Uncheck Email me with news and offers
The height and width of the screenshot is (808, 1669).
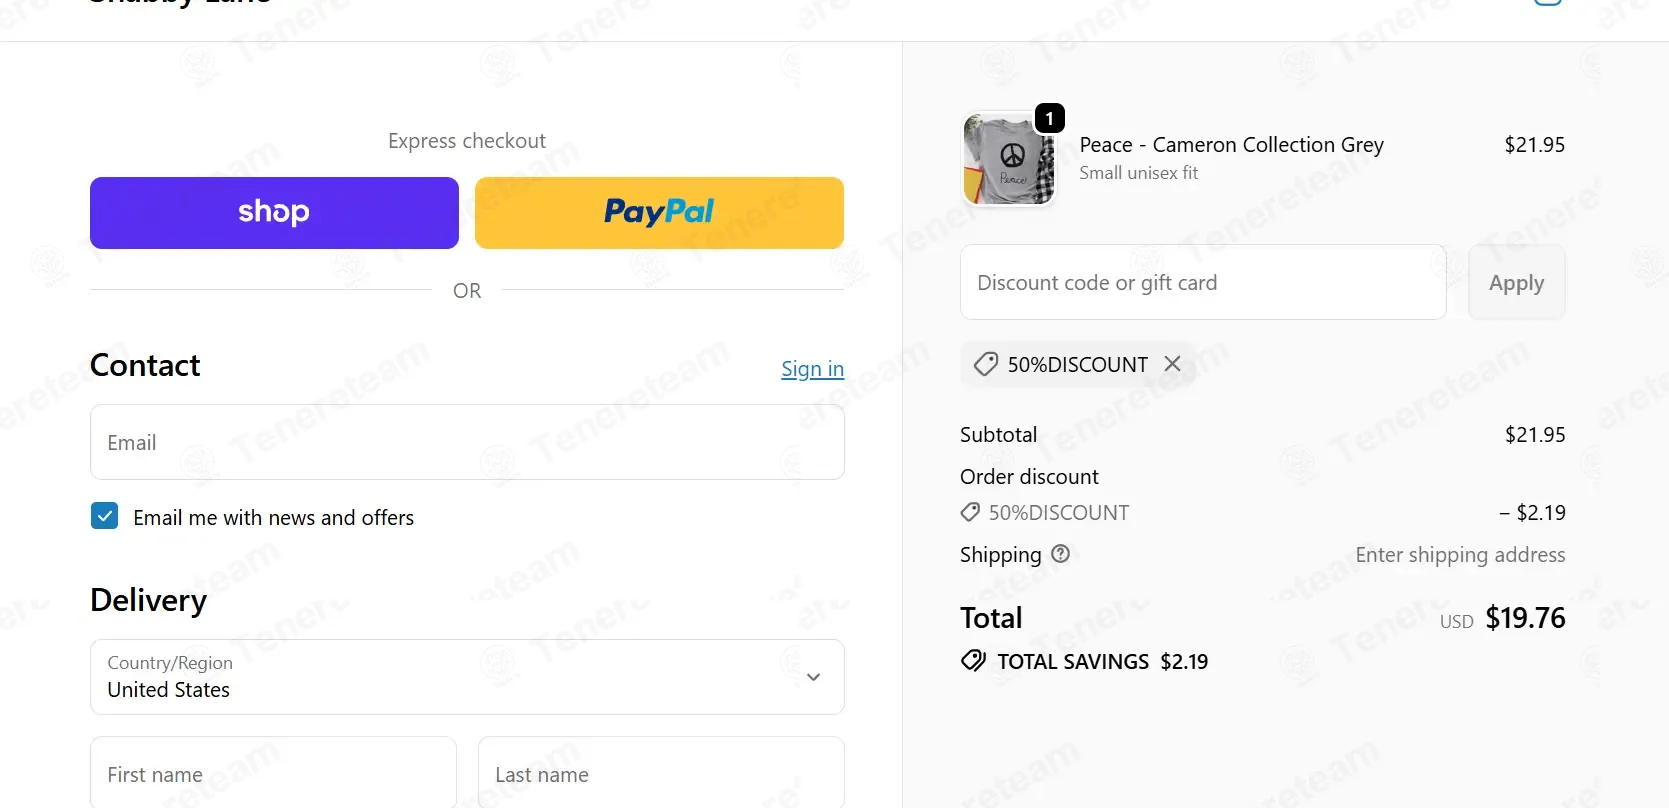104,516
